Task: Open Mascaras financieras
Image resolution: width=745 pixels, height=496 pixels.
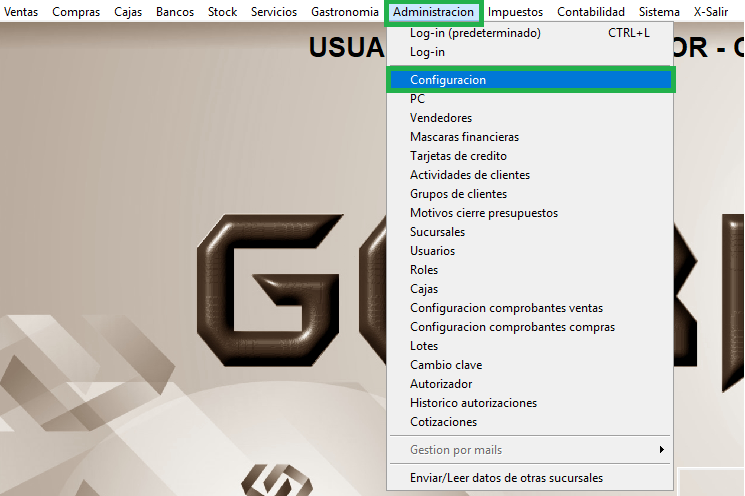Action: (531, 137)
